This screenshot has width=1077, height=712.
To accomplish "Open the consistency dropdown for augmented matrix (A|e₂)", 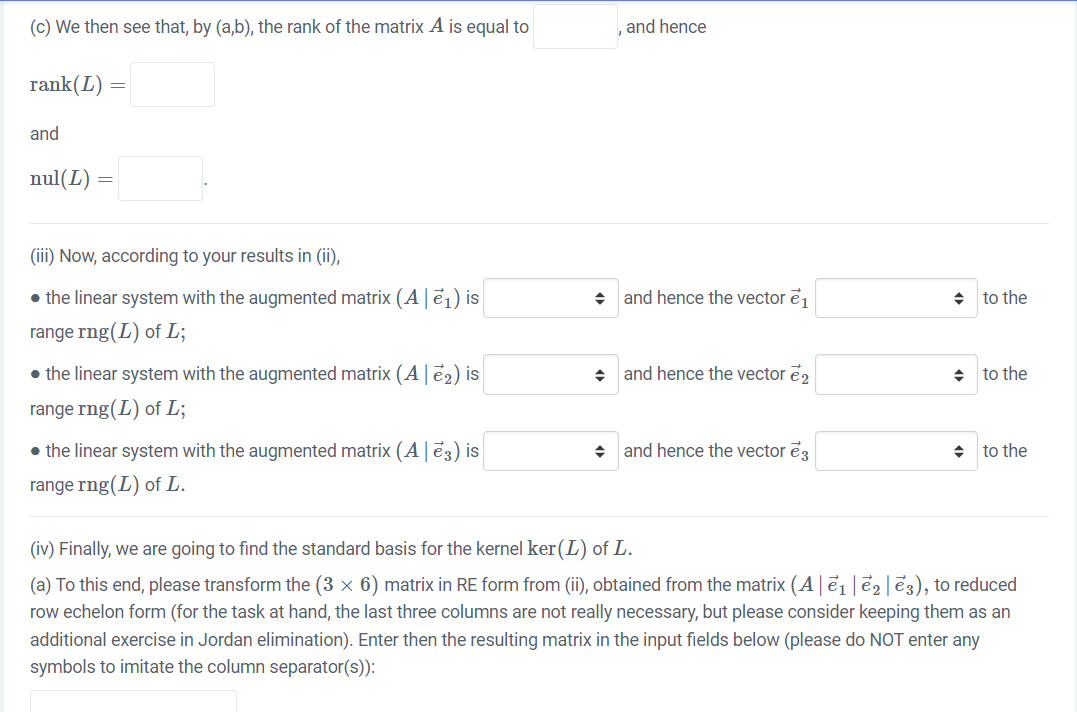I will tap(550, 374).
